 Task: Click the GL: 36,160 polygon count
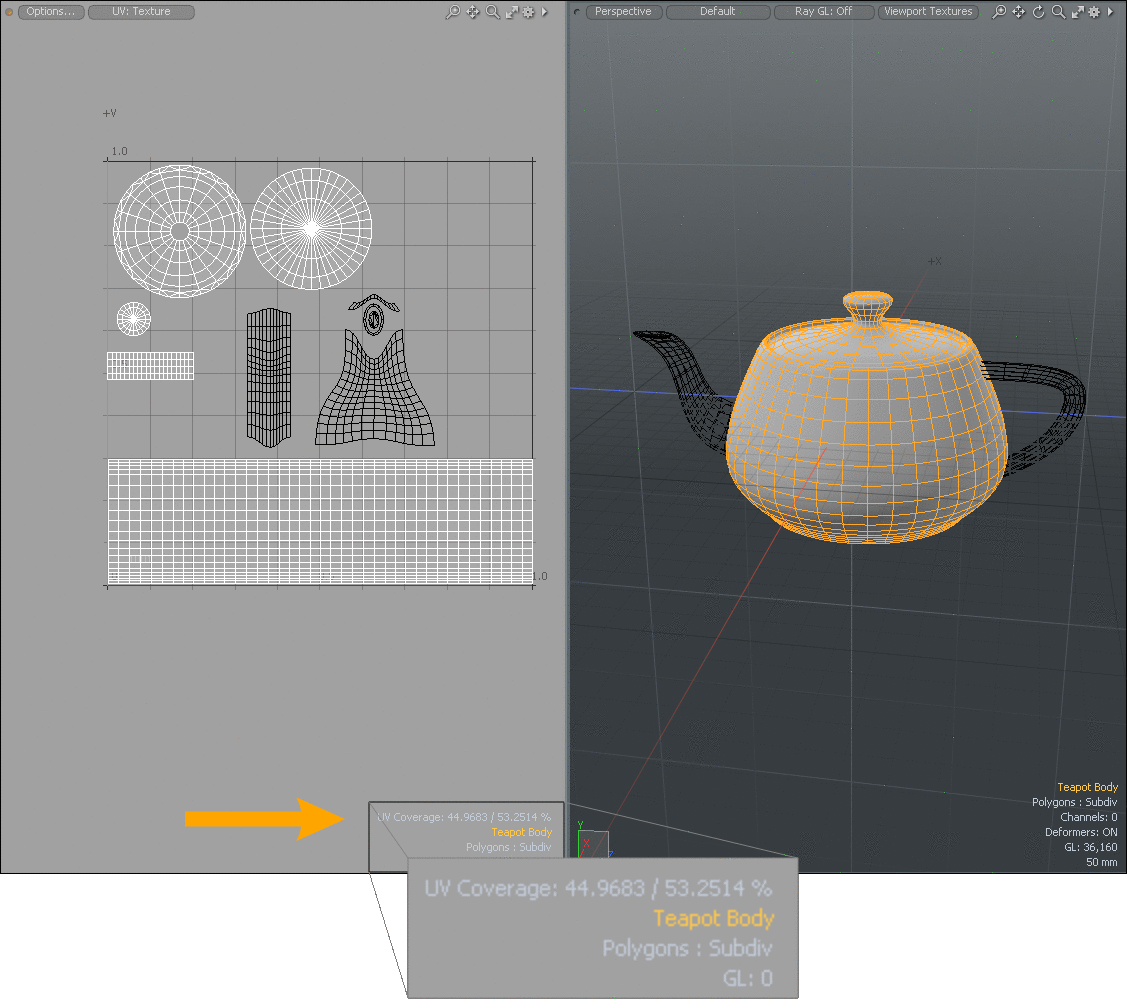pyautogui.click(x=1090, y=848)
